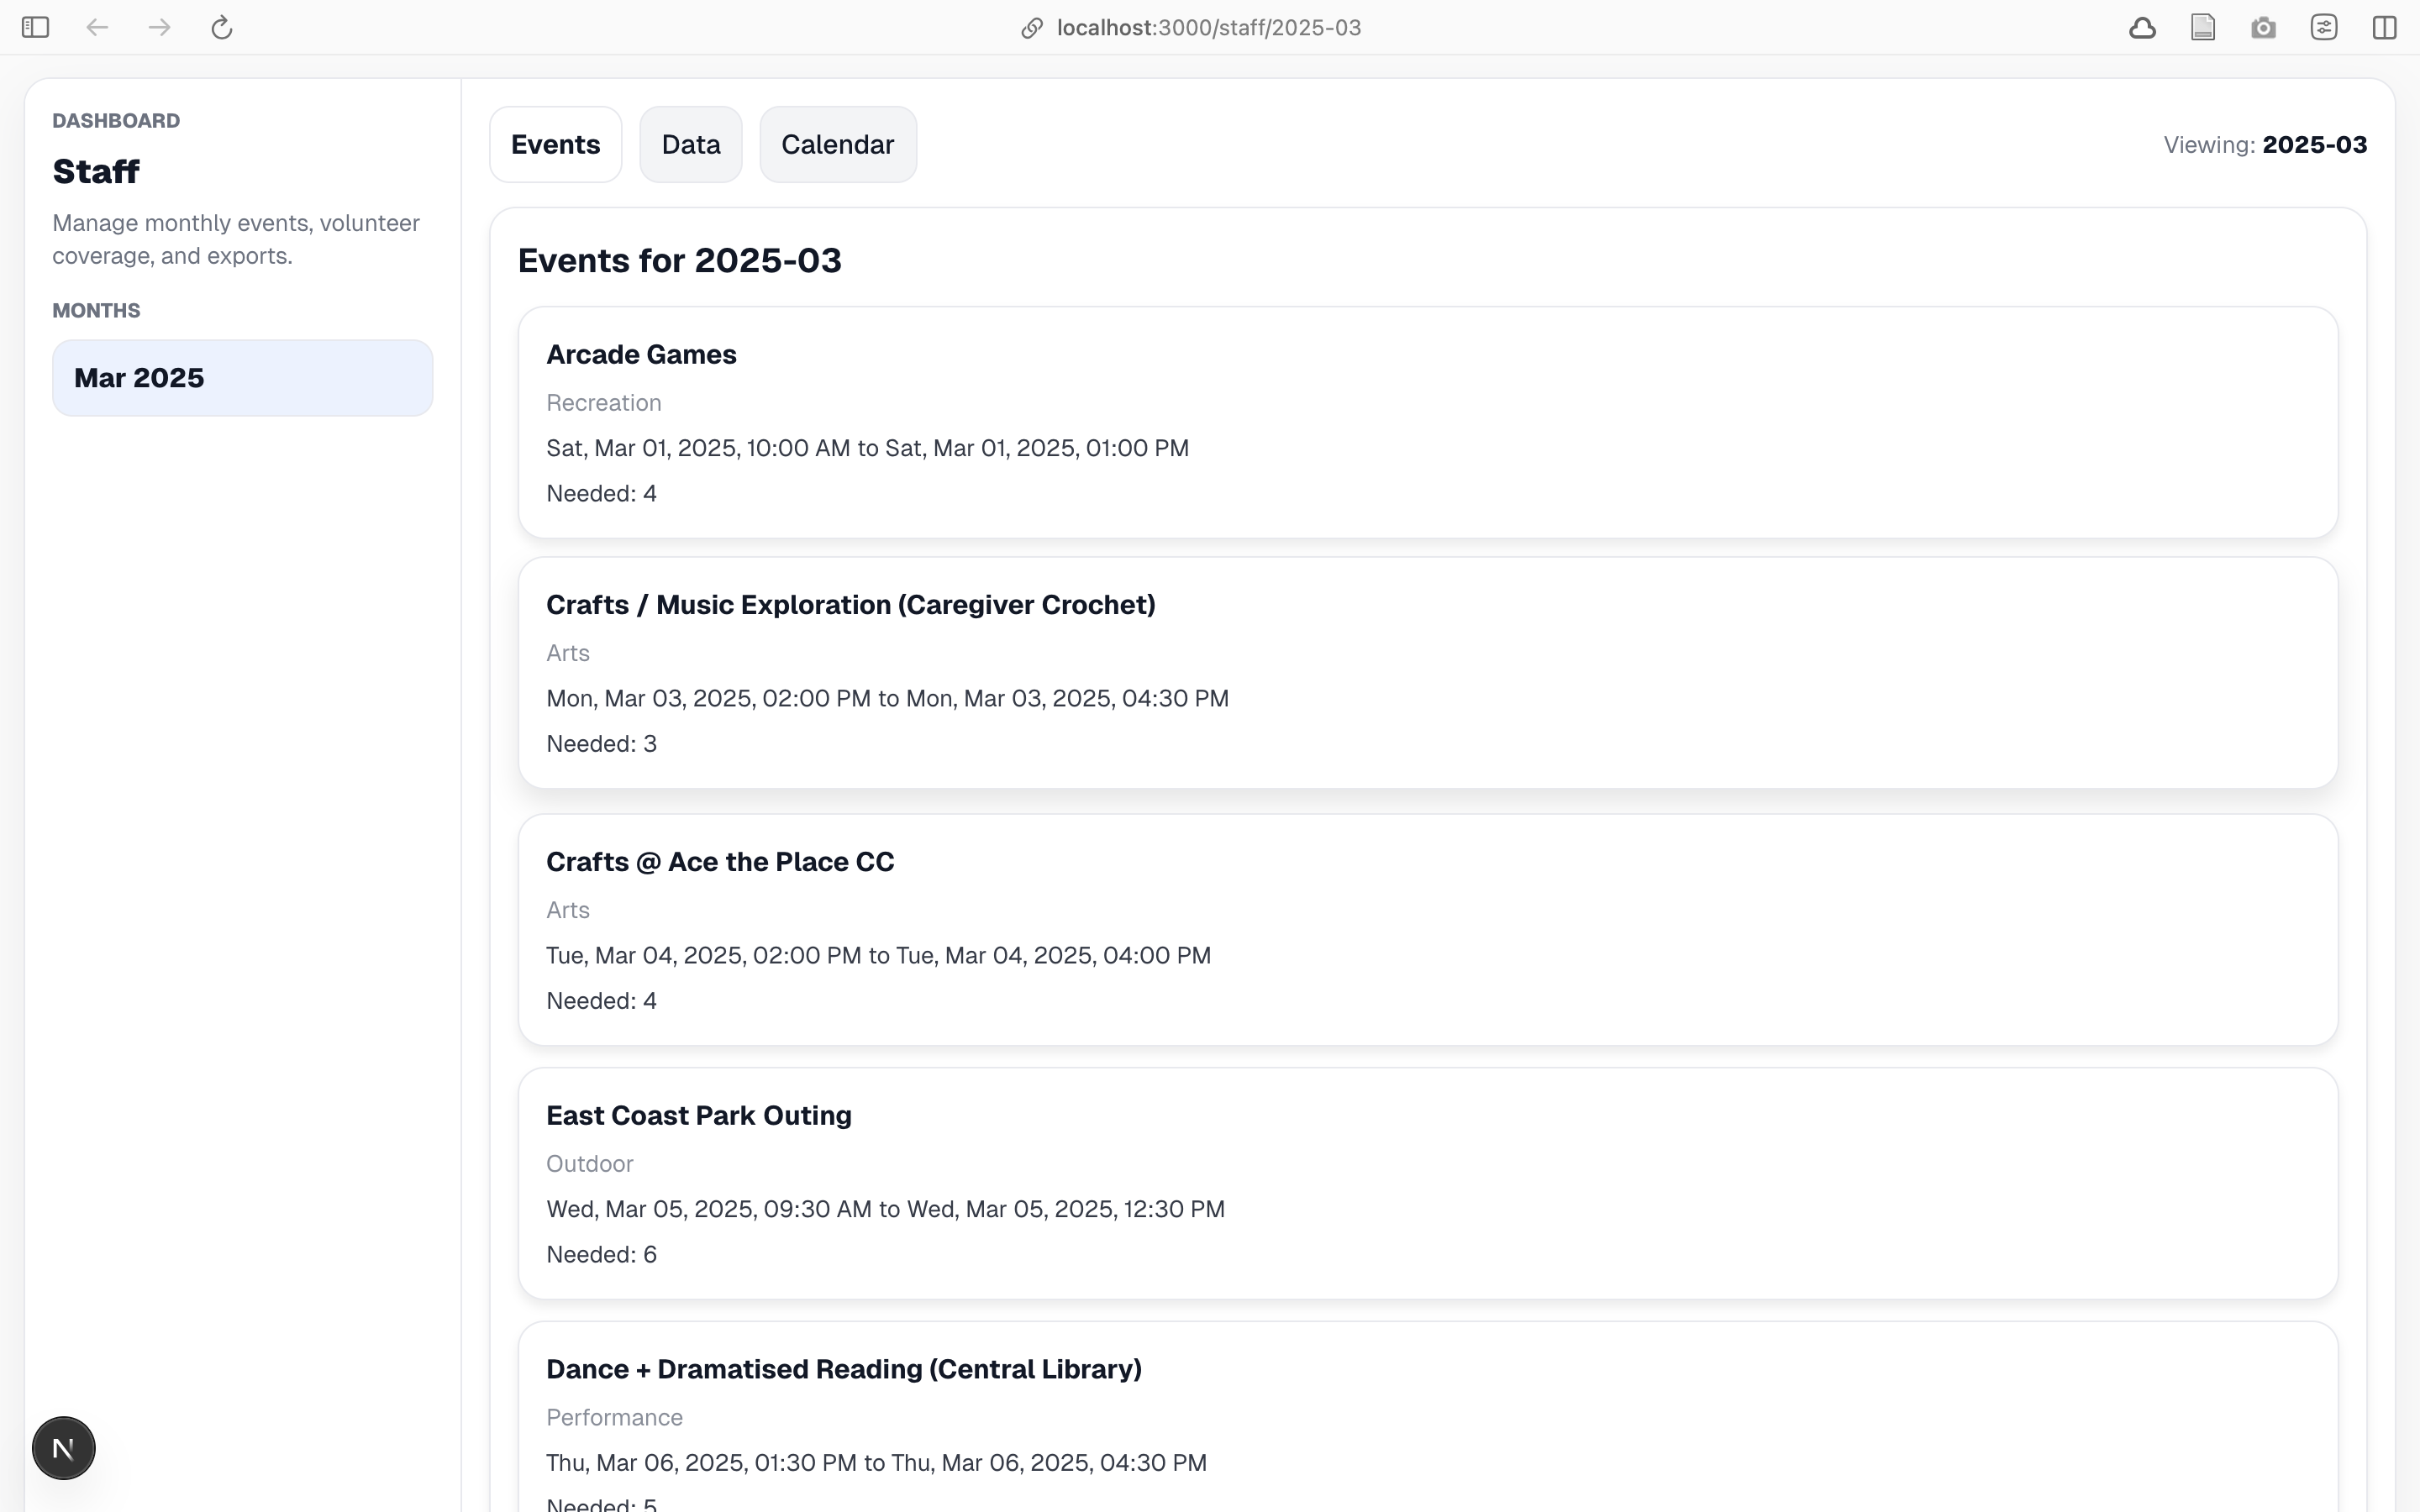Viewport: 2420px width, 1512px height.
Task: Click the sliders settings icon in toolbar
Action: [x=2324, y=27]
